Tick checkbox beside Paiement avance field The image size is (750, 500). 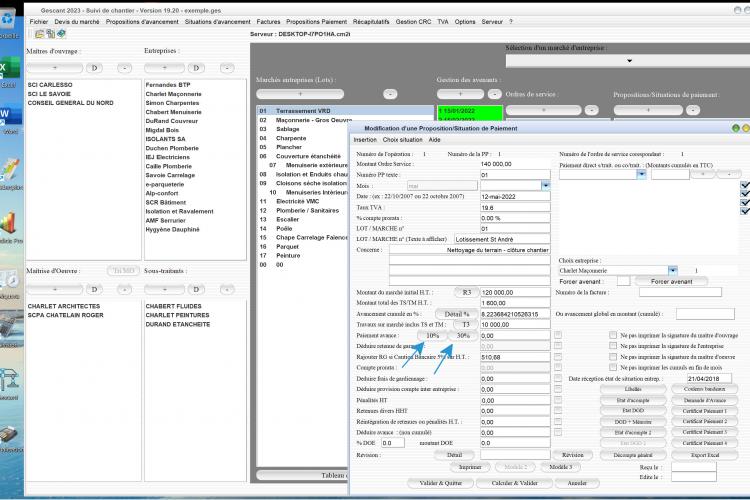coord(558,335)
